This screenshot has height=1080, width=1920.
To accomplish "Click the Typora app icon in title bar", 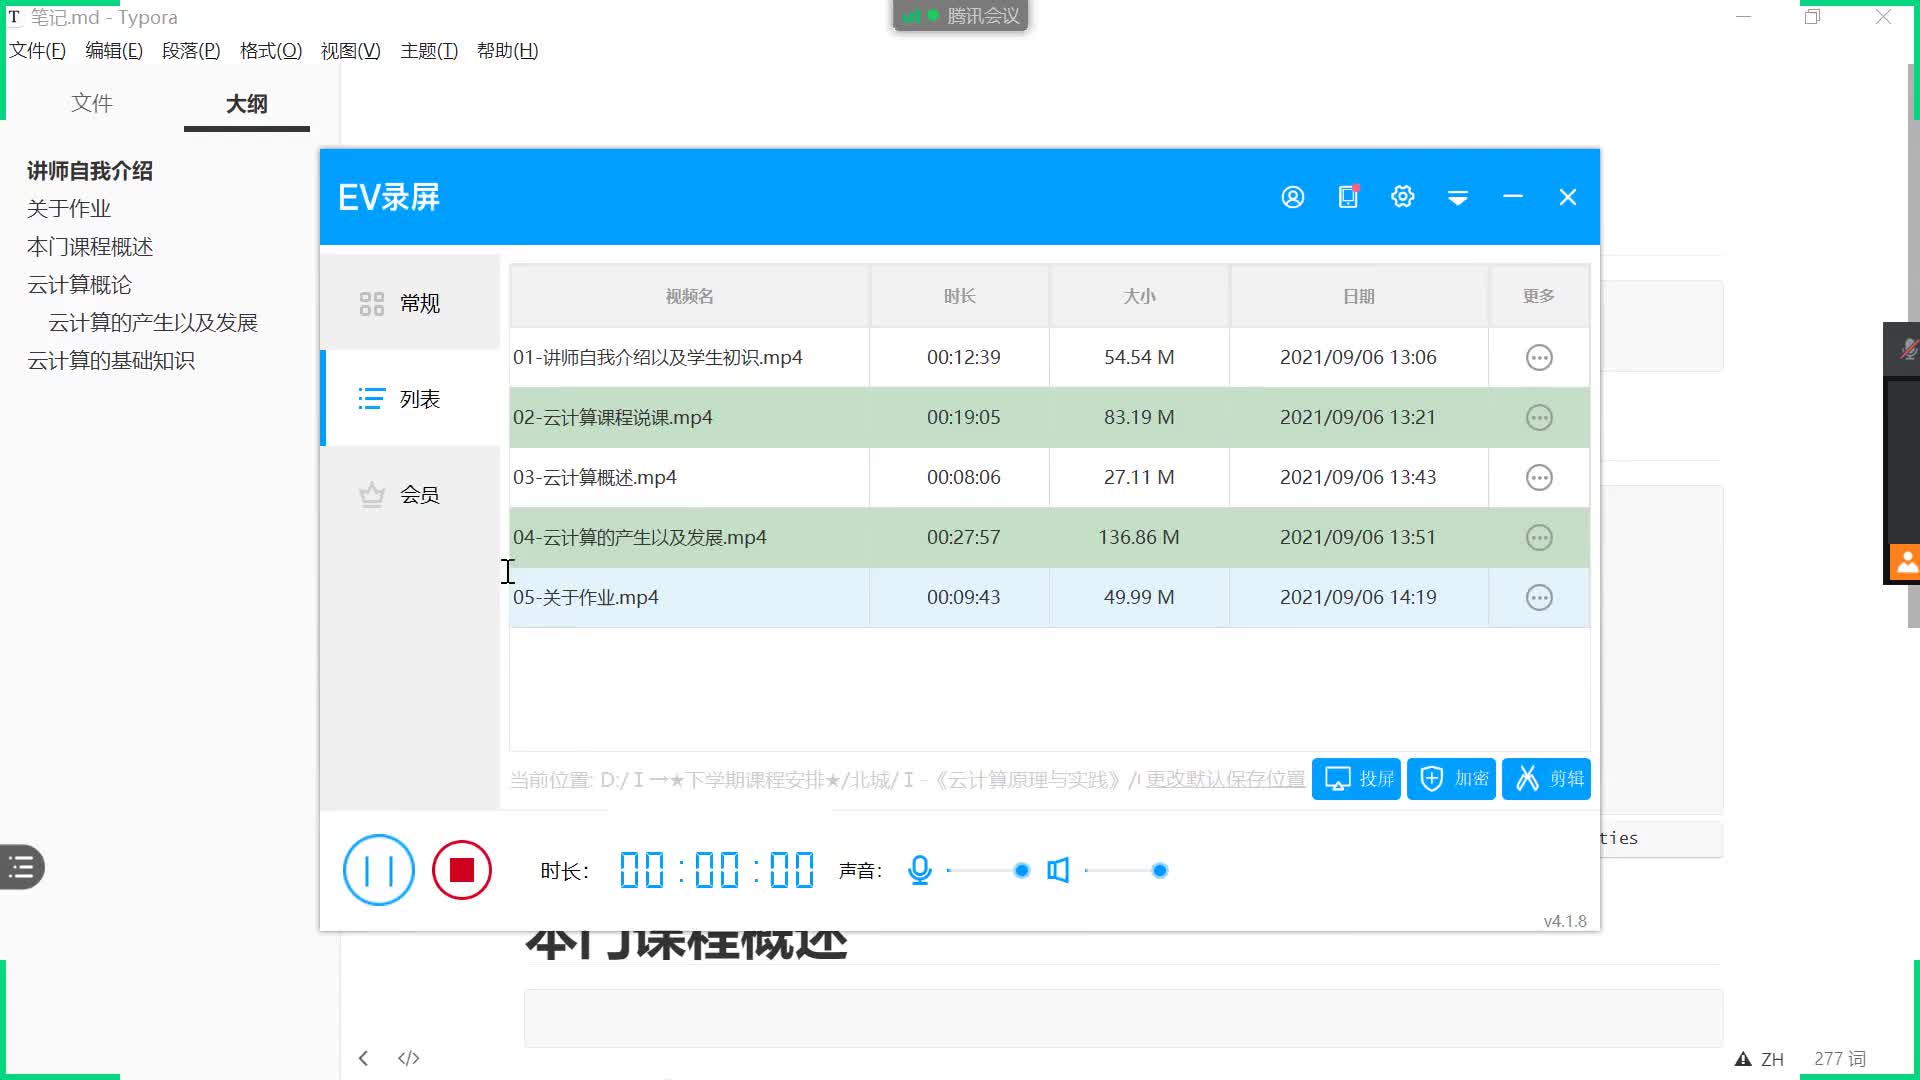I will (14, 17).
